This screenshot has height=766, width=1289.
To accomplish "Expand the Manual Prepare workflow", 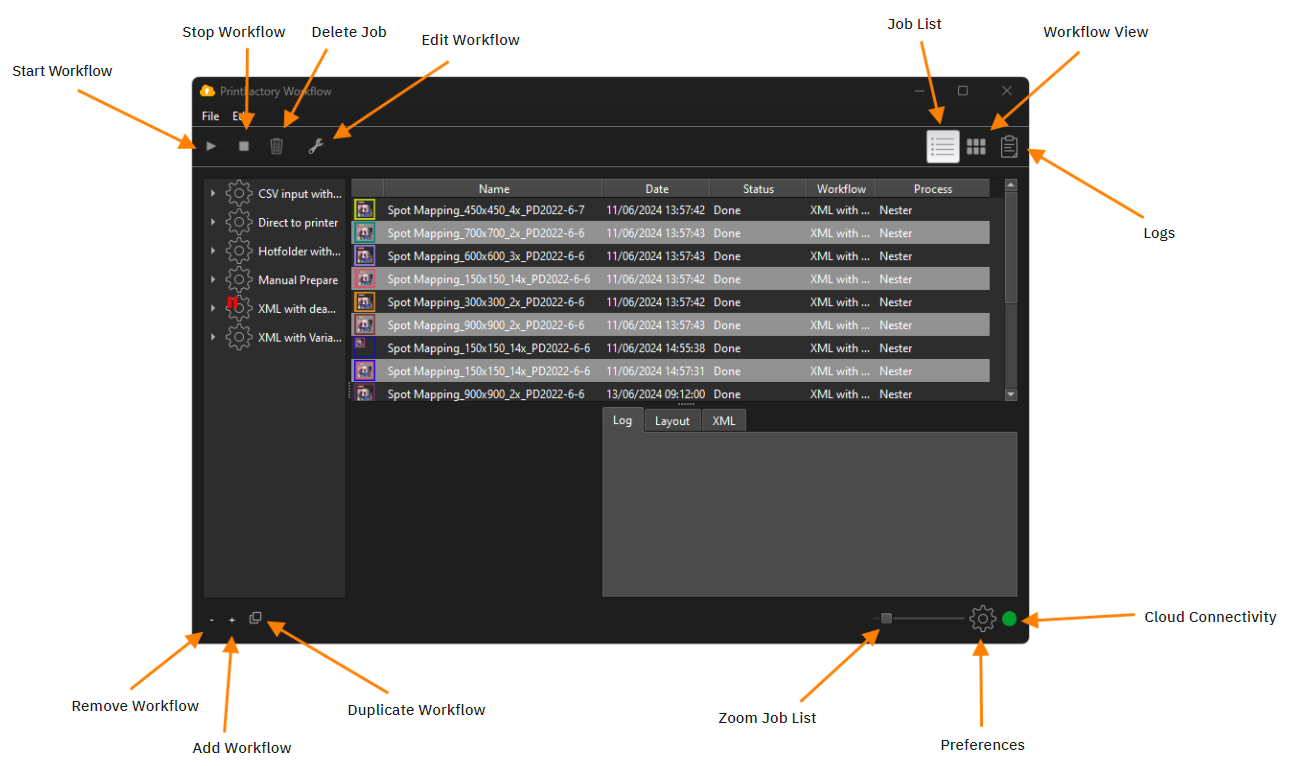I will [x=213, y=280].
